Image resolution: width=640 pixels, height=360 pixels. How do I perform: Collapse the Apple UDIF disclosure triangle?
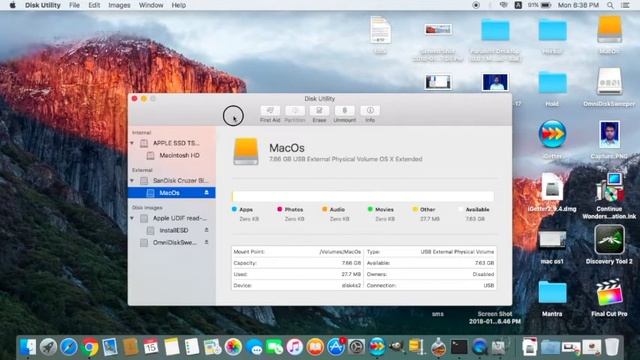(132, 218)
